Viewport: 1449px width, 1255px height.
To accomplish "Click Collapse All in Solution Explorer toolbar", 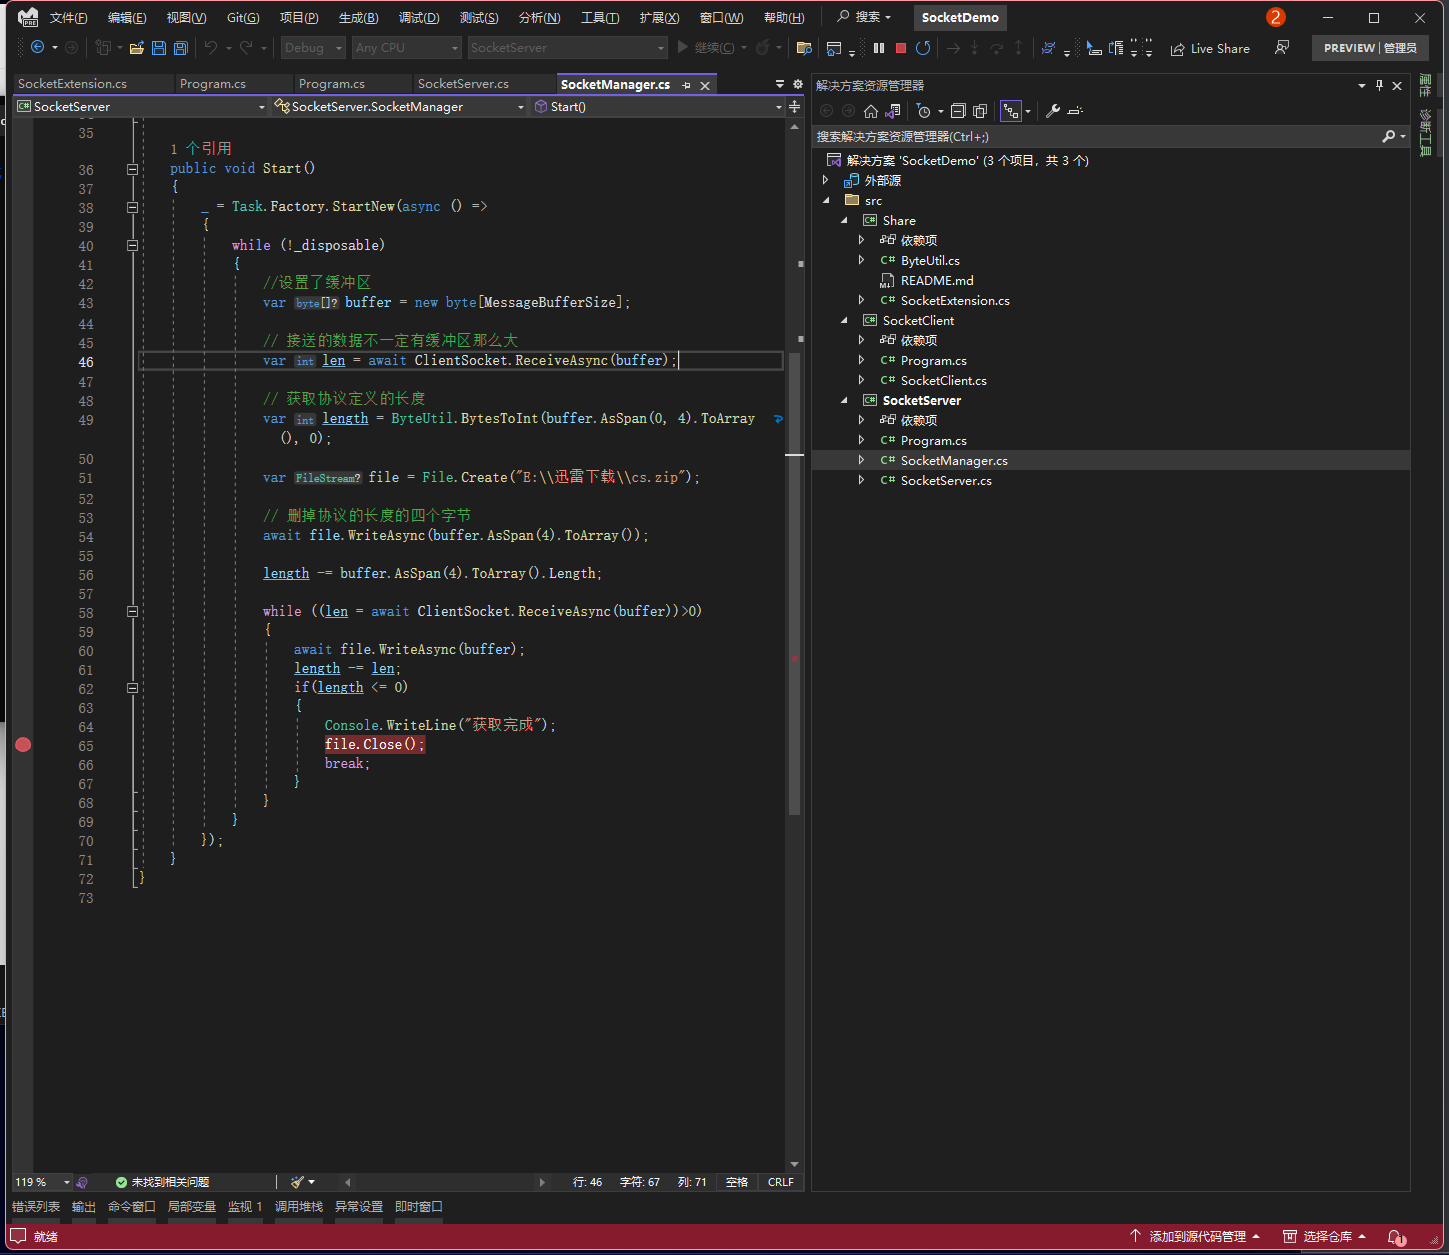I will point(958,111).
